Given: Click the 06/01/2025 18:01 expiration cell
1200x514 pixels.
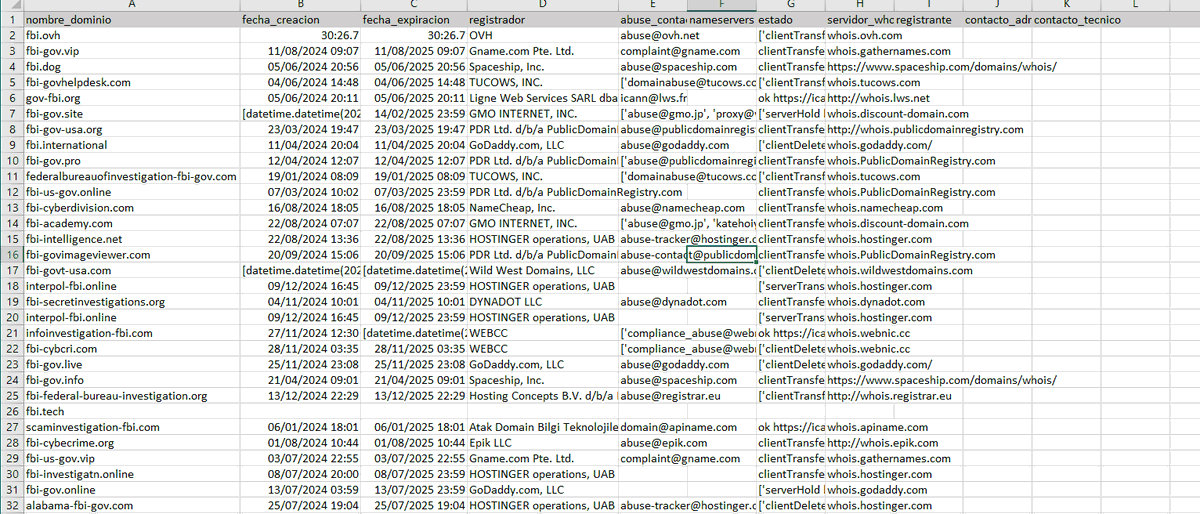Looking at the screenshot, I should pyautogui.click(x=414, y=427).
